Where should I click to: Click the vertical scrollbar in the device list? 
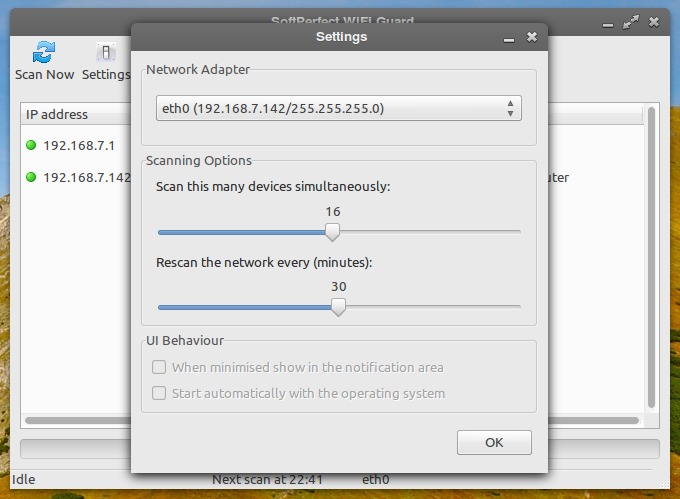(651, 258)
